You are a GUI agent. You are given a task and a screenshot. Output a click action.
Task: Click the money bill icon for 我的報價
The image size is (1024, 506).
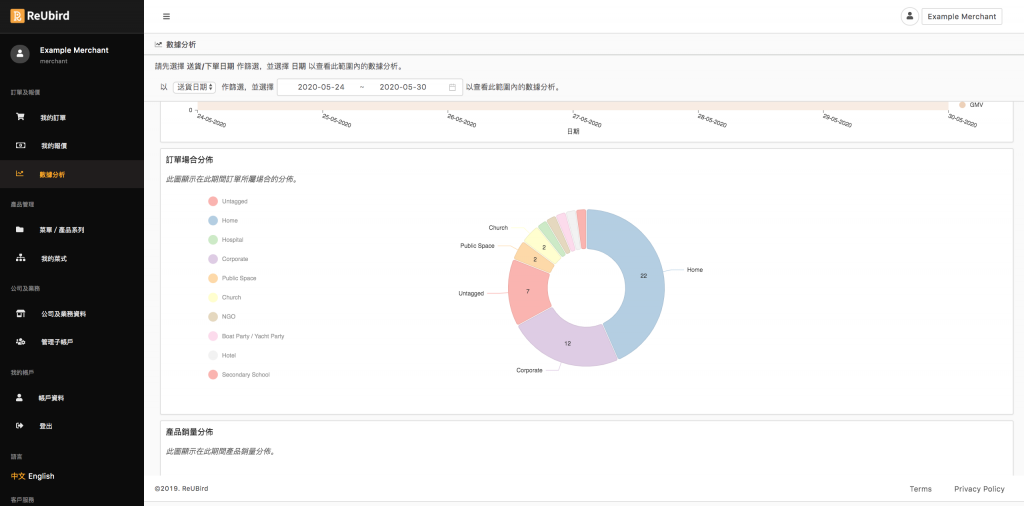20,145
